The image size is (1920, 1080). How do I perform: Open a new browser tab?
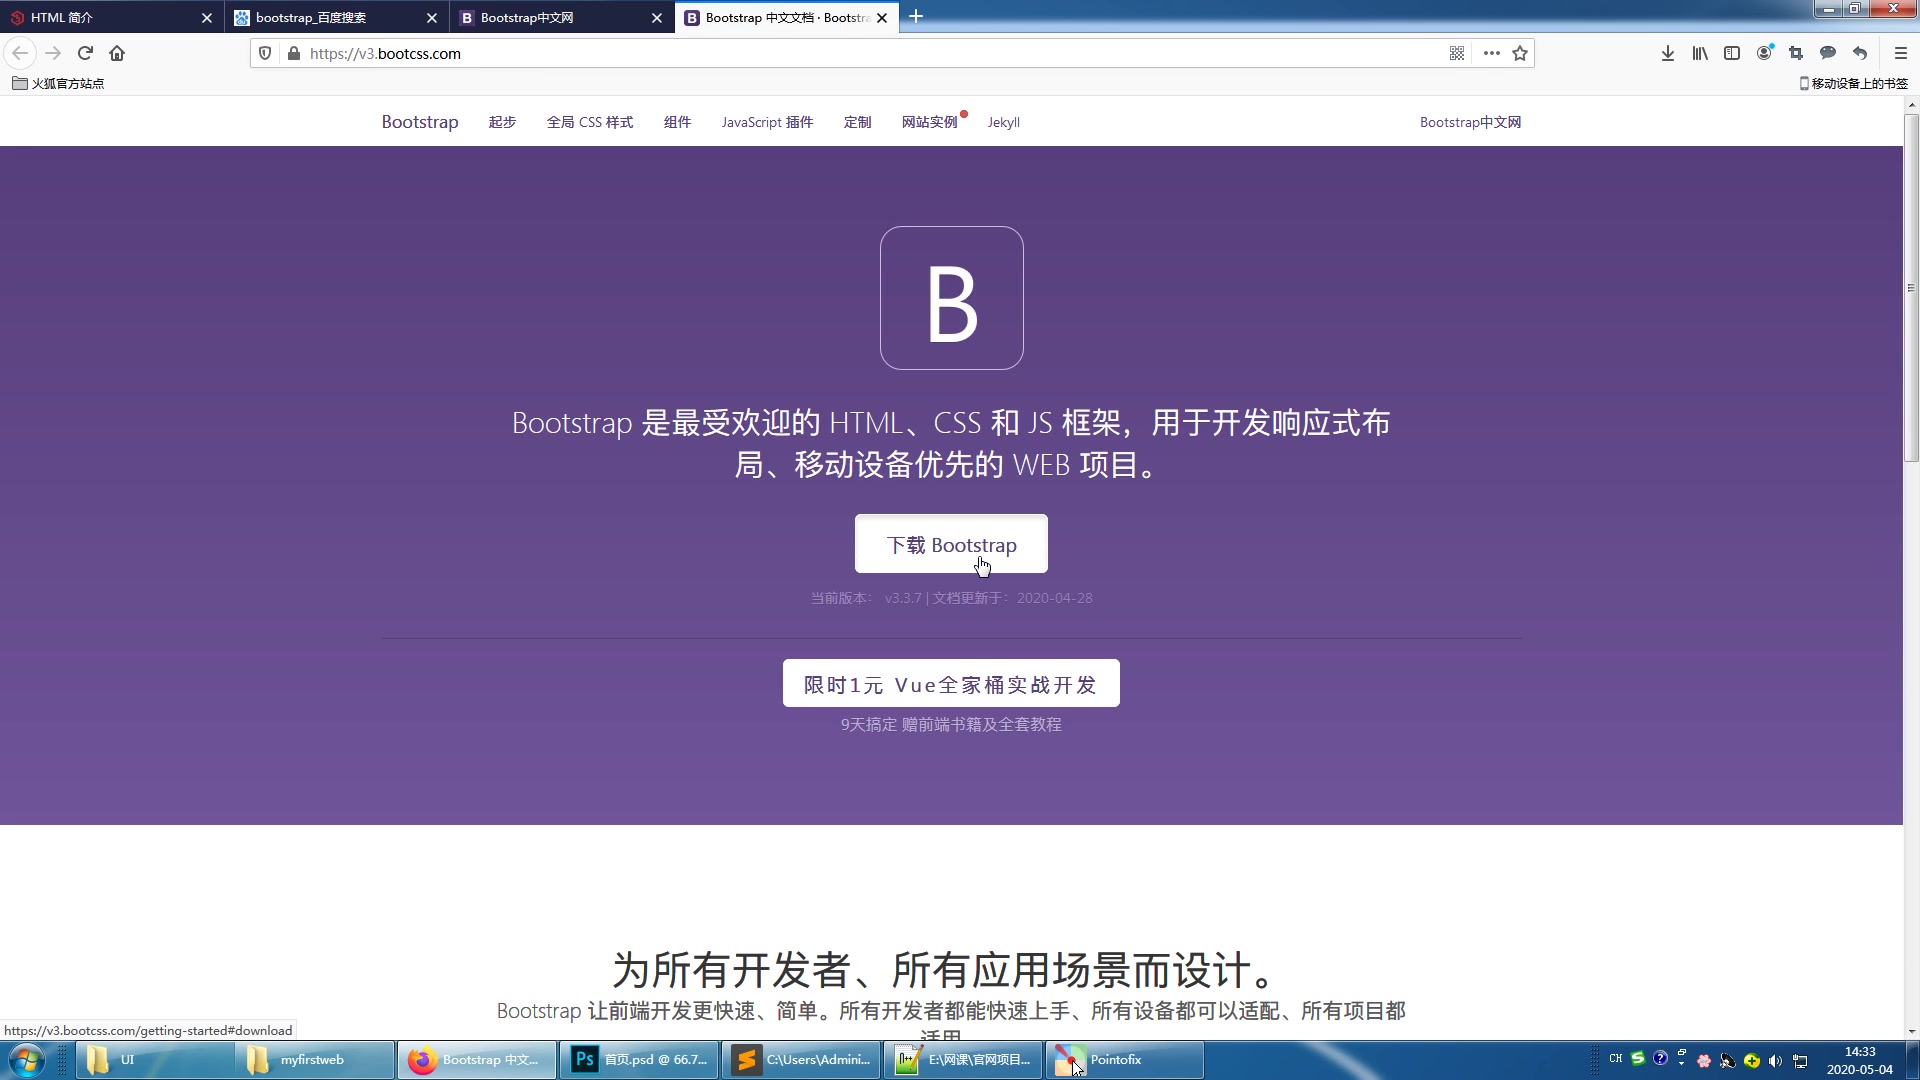[916, 17]
